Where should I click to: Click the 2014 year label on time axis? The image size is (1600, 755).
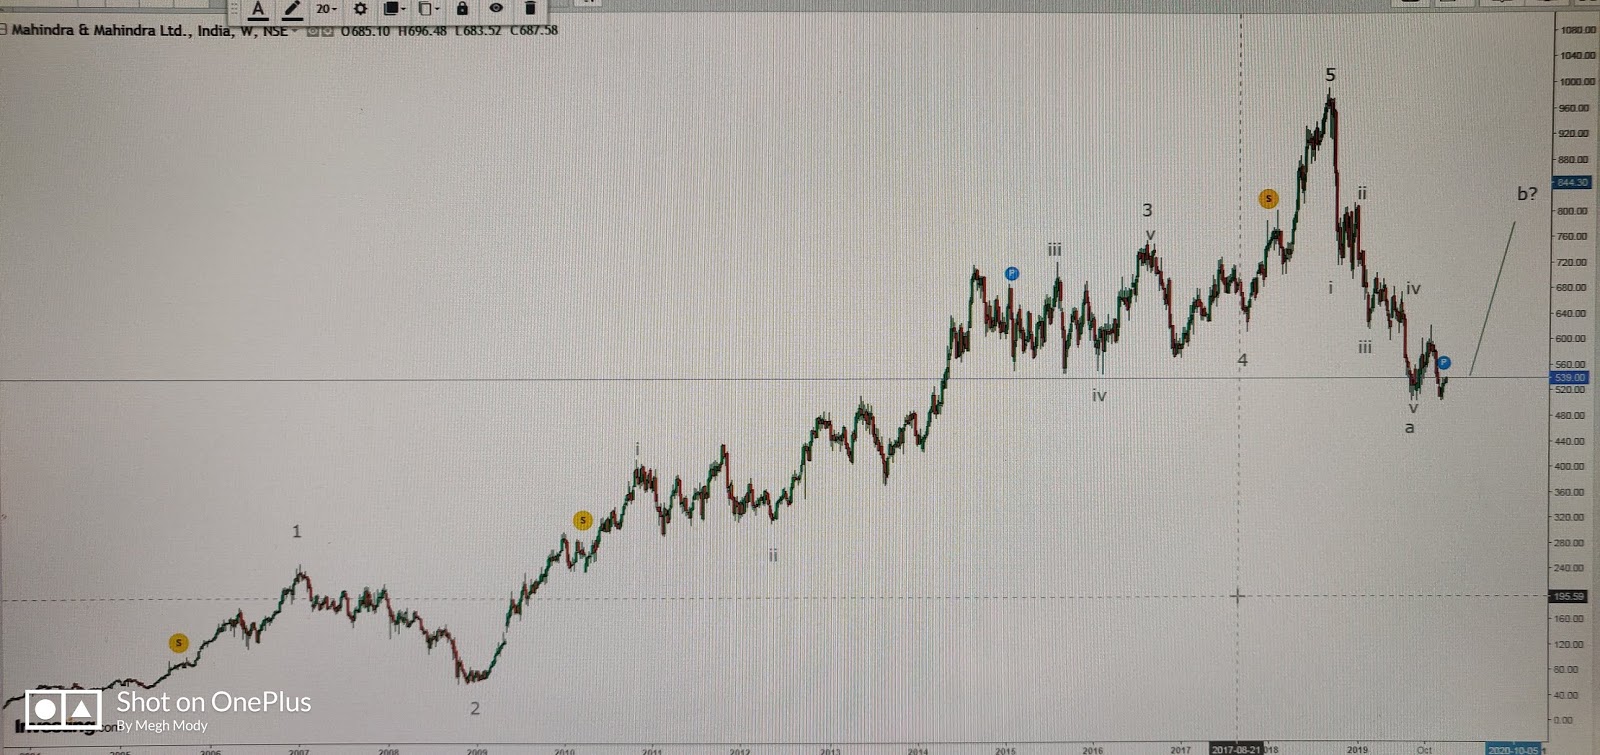[917, 750]
